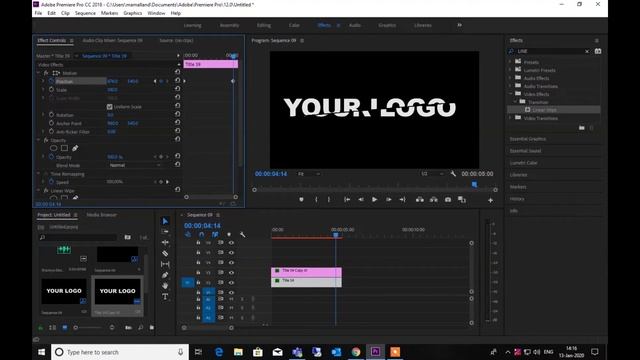Image resolution: width=640 pixels, height=360 pixels.
Task: Open the Media Browser tab
Action: coord(102,215)
